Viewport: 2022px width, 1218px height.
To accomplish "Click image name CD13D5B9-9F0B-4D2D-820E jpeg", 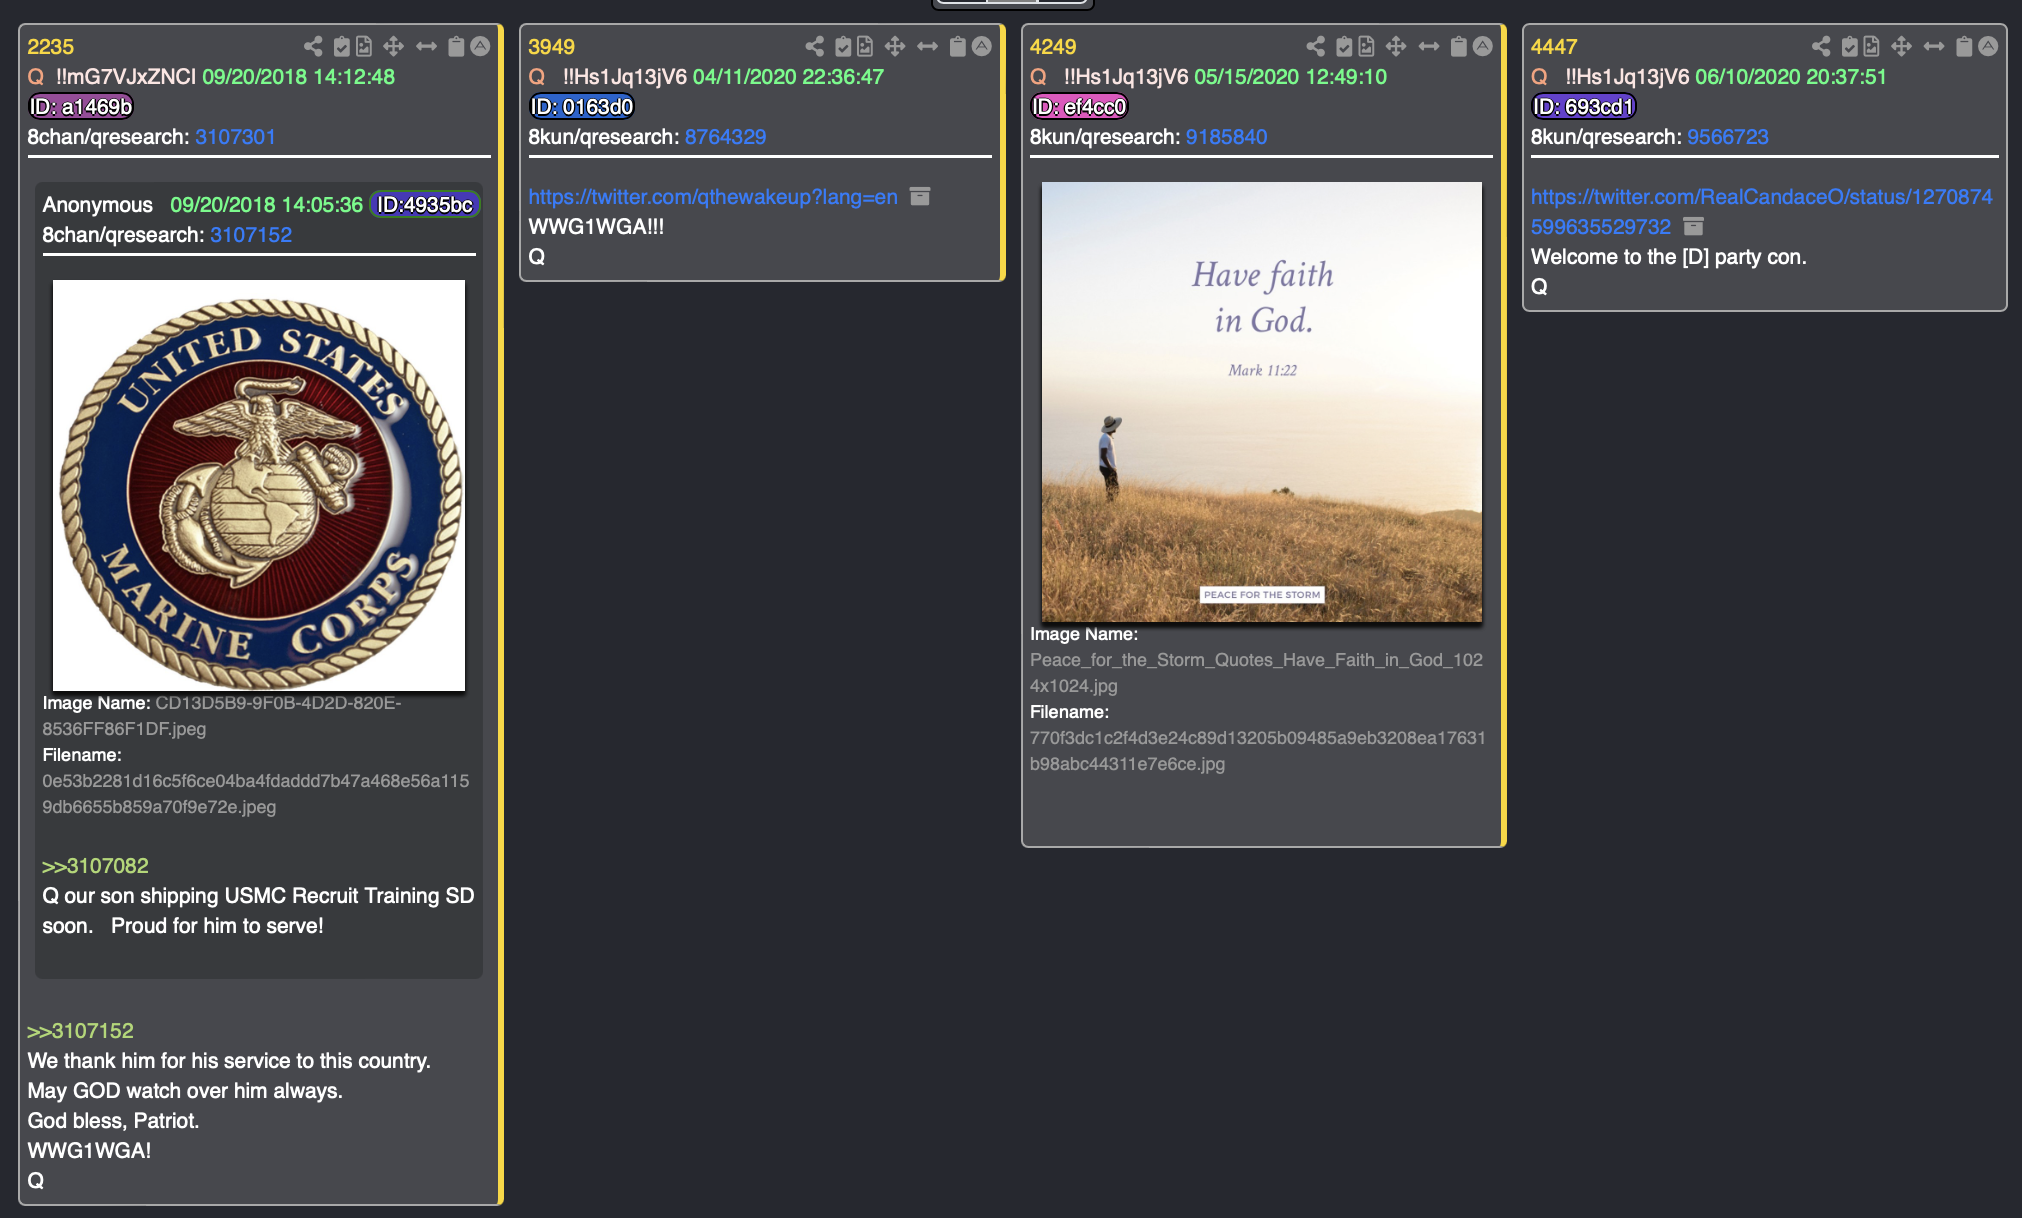I will tap(222, 716).
